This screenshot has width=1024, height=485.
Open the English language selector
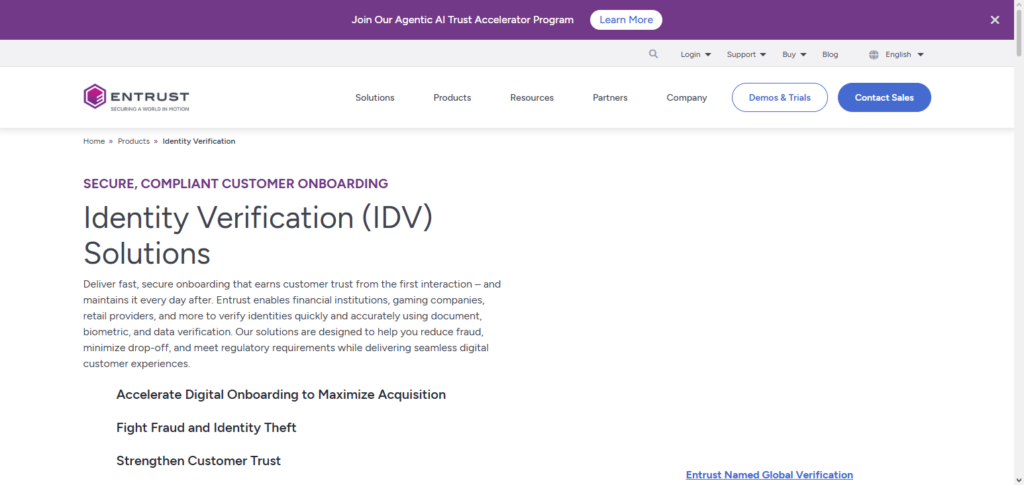pyautogui.click(x=904, y=55)
